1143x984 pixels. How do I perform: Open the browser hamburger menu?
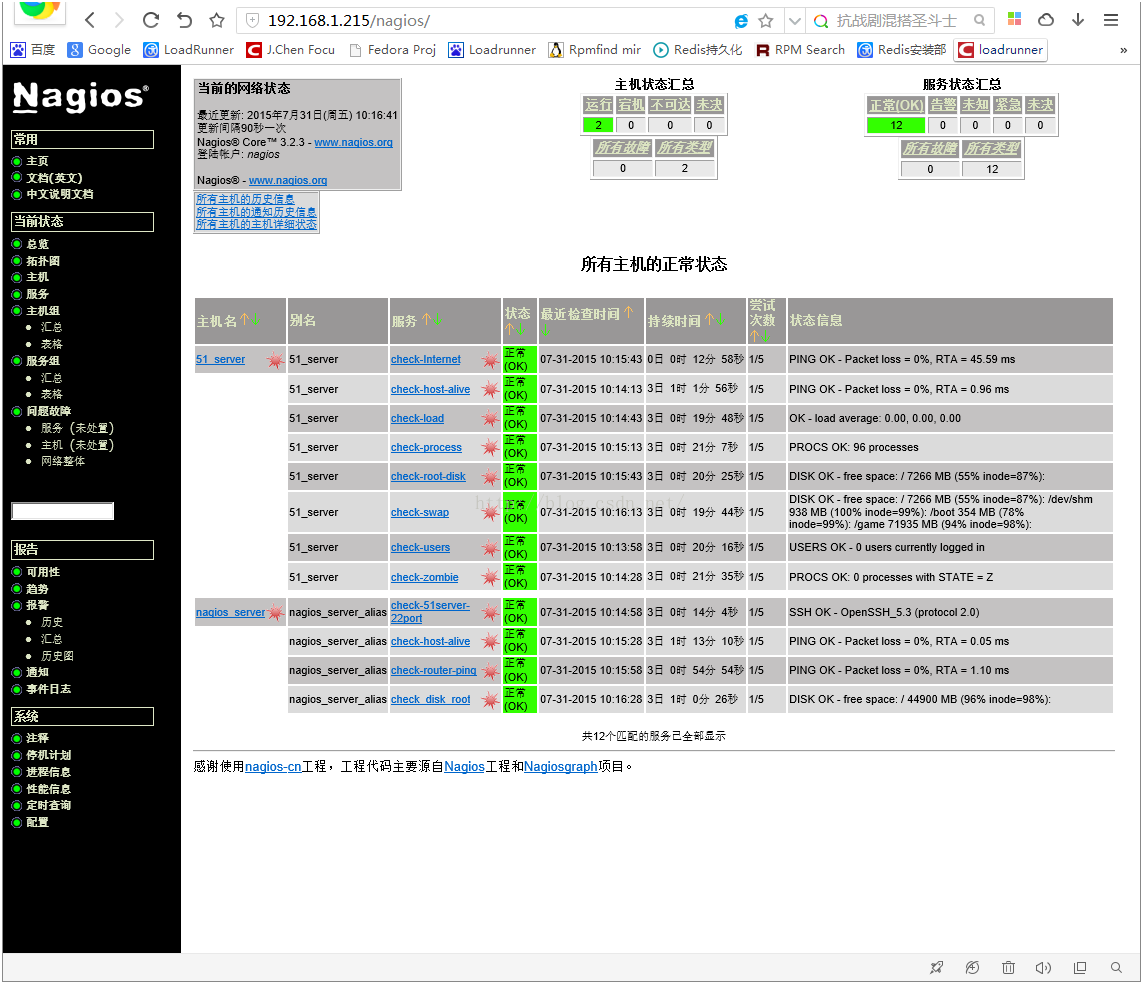(x=1111, y=20)
